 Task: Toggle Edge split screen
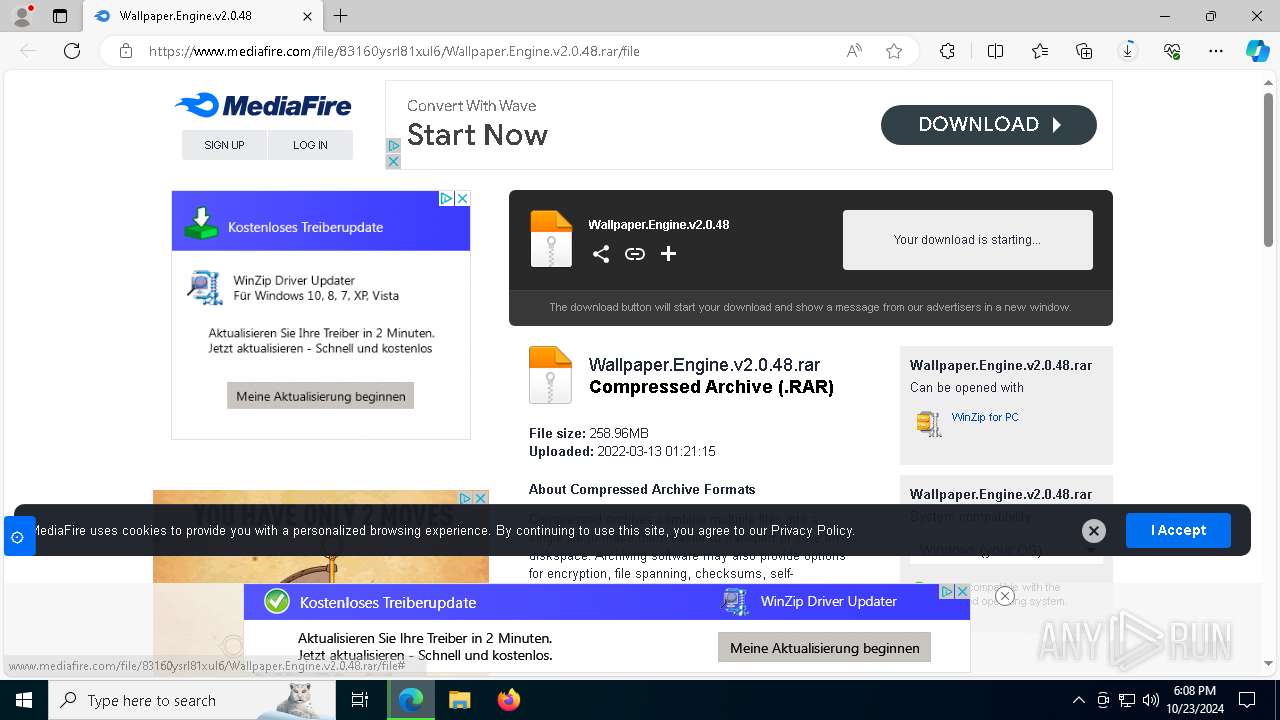coord(995,51)
